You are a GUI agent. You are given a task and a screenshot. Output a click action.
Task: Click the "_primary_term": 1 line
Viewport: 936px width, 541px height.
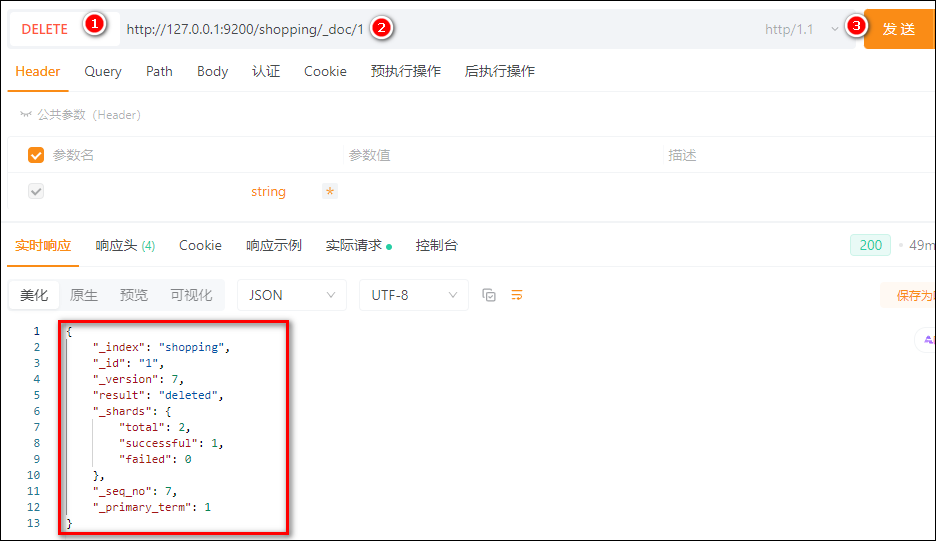point(152,507)
